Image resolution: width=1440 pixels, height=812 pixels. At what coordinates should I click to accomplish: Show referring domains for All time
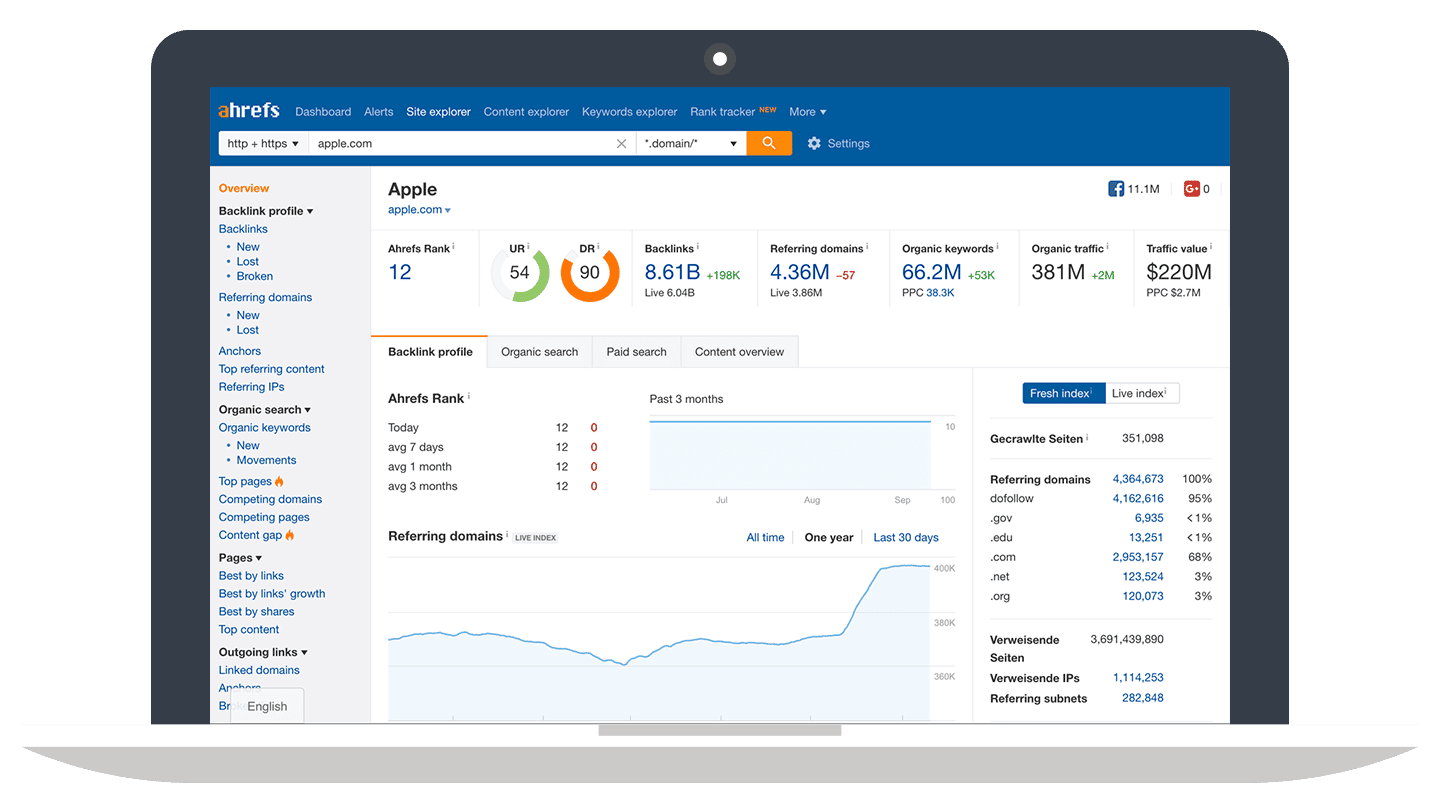[765, 537]
